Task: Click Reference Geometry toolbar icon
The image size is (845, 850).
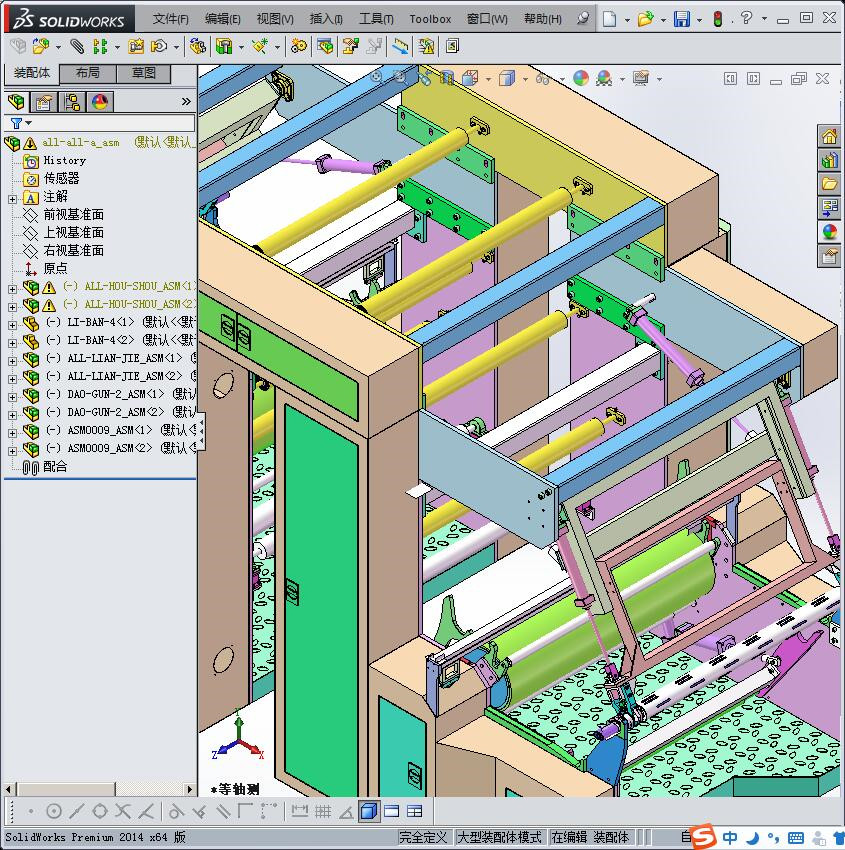Action: click(260, 47)
